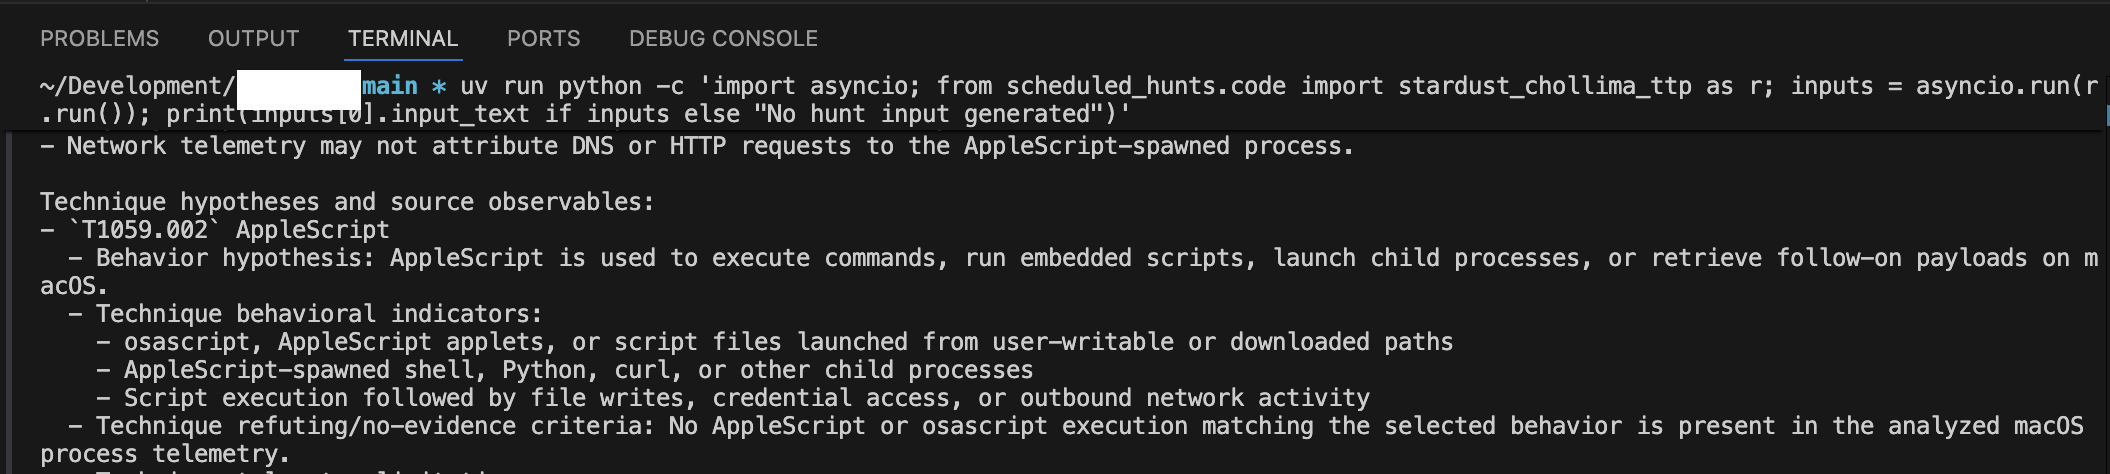2110x474 pixels.
Task: Click the vertical command decoration bar at left
Action: pyautogui.click(x=11, y=302)
